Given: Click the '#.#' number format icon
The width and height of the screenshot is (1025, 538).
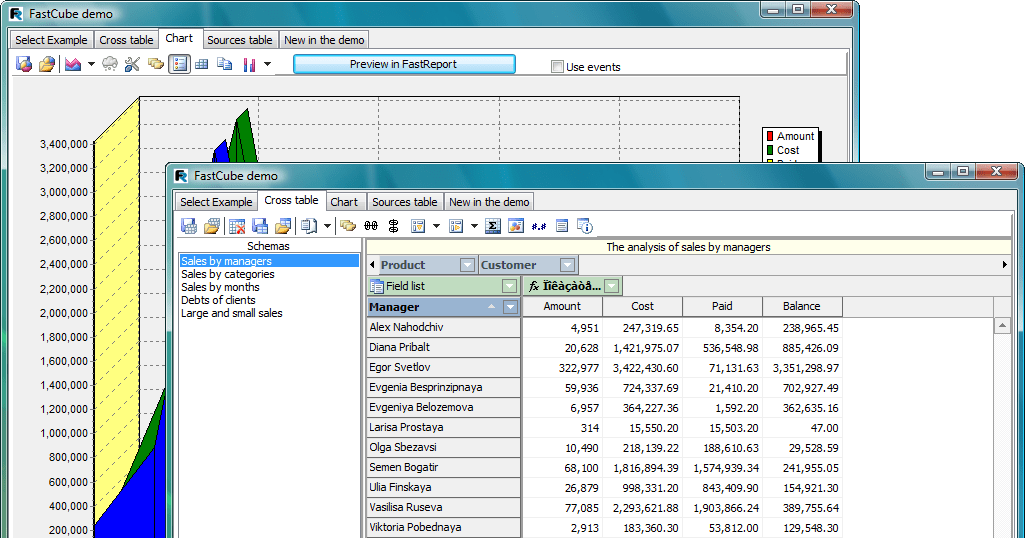Looking at the screenshot, I should (x=539, y=226).
